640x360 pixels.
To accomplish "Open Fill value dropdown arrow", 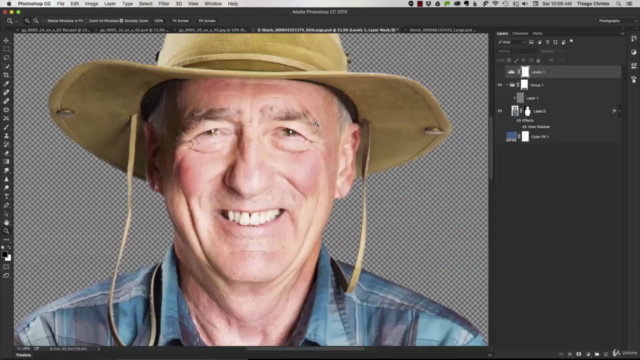I will coord(571,60).
